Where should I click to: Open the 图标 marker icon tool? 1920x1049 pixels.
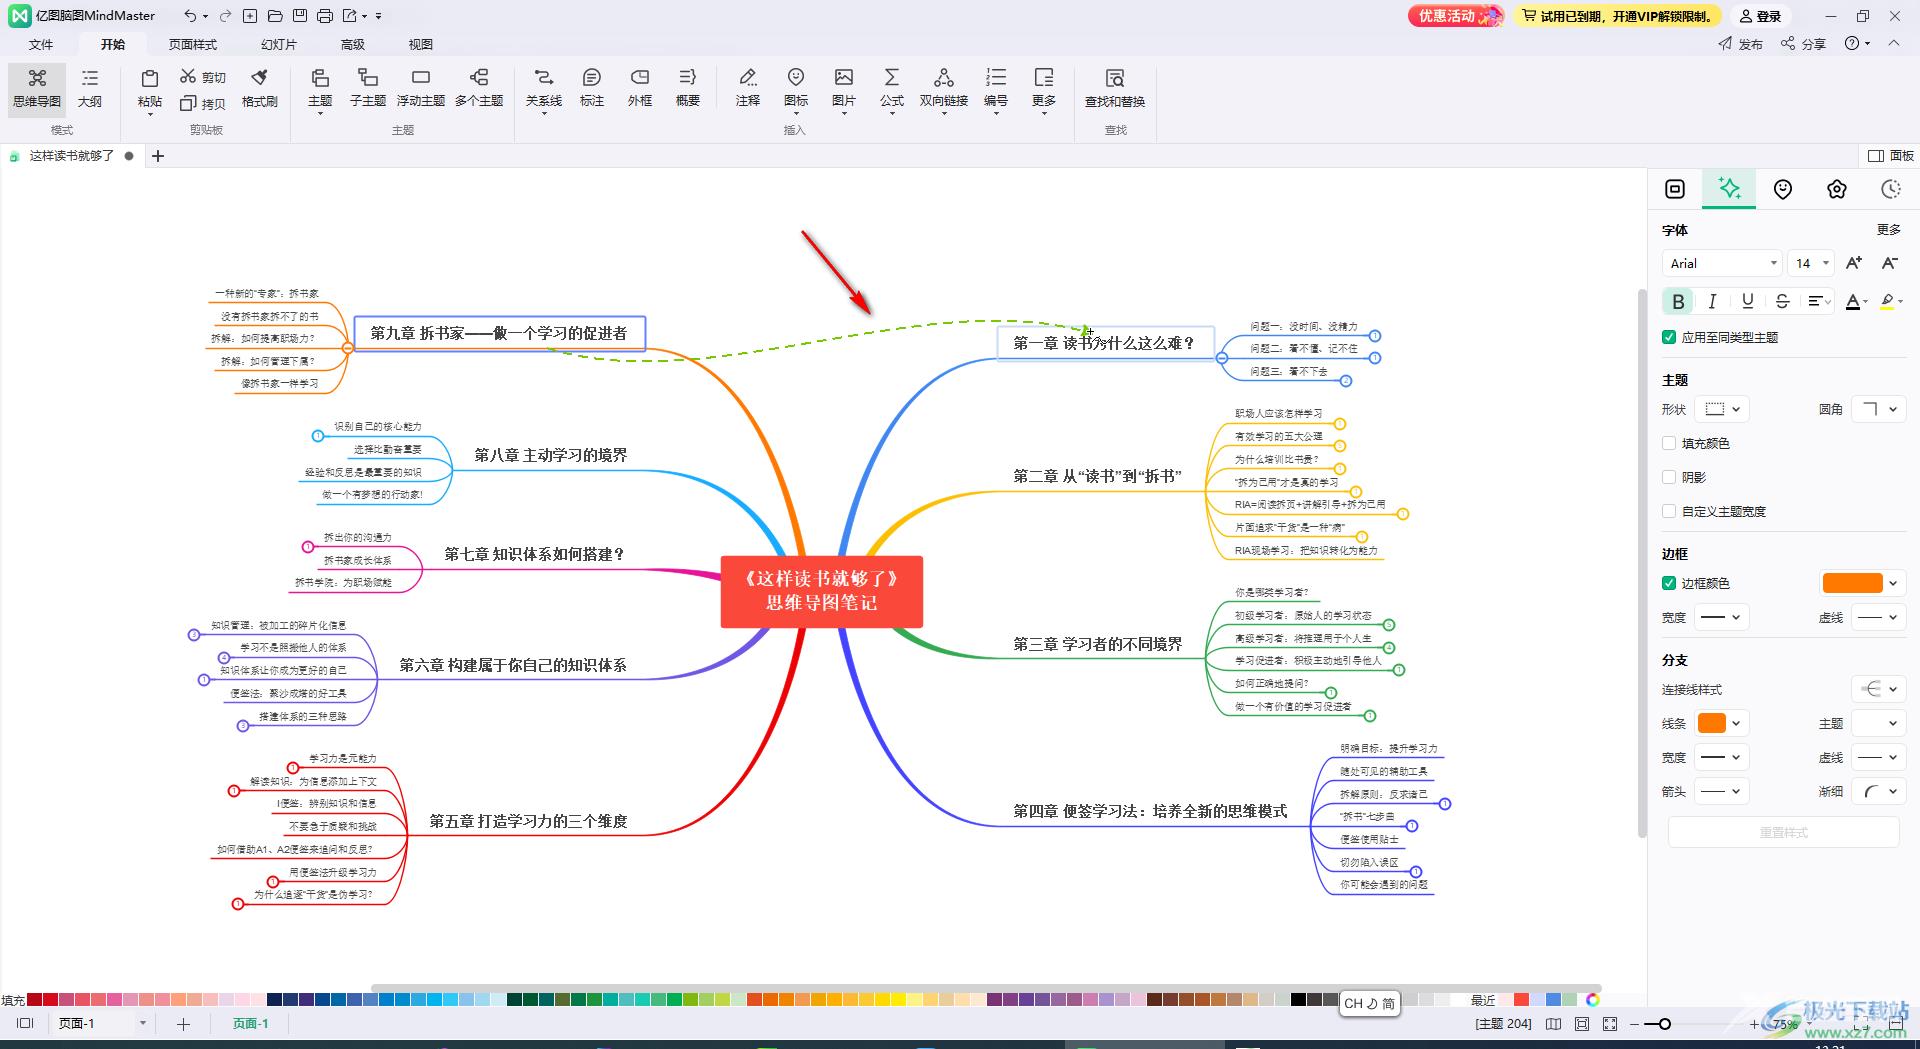(x=796, y=88)
